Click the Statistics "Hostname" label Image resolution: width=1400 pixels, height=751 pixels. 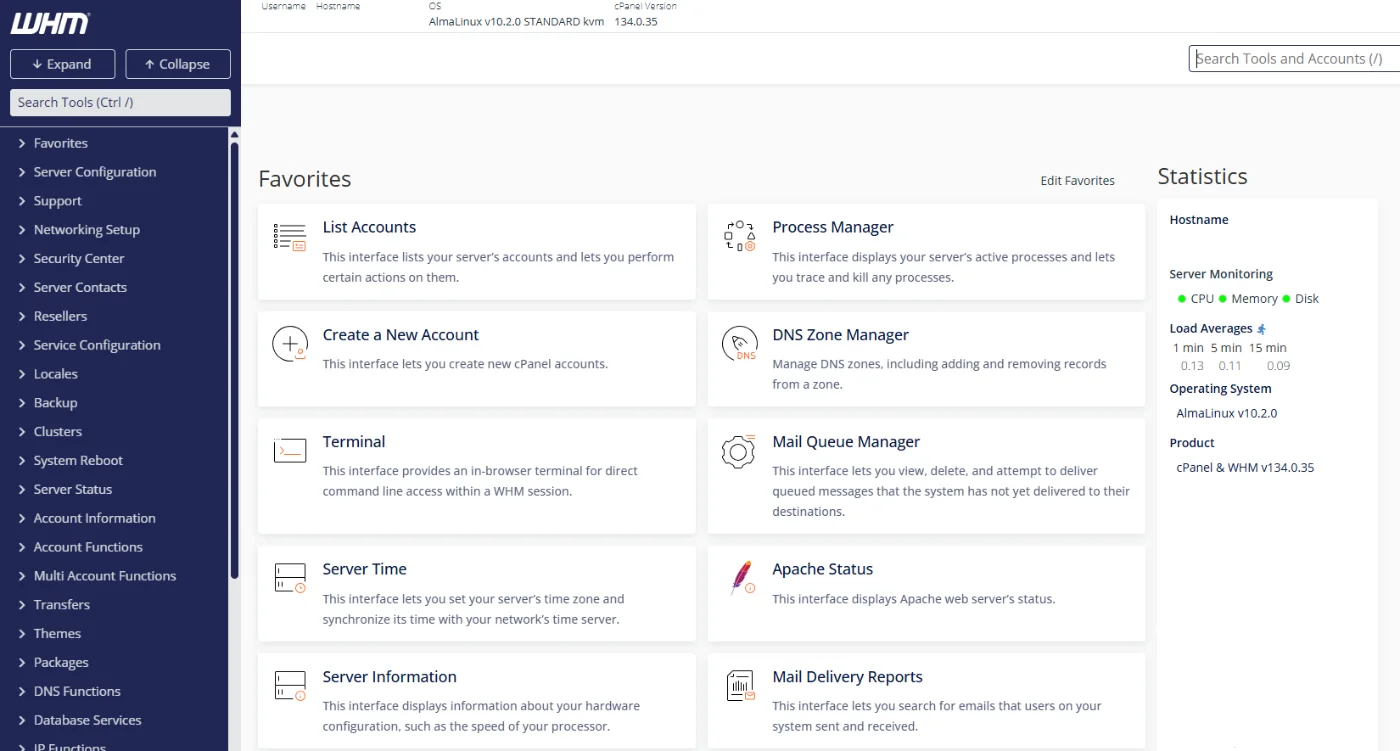pos(1199,220)
